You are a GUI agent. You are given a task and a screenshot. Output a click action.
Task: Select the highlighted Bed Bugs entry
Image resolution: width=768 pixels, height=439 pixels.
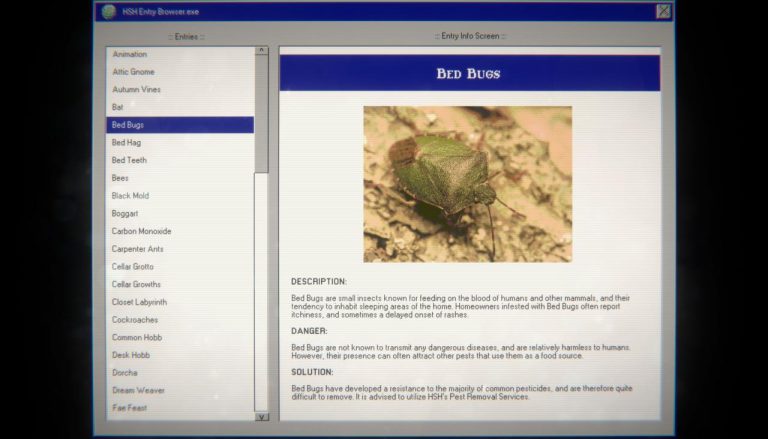click(128, 125)
